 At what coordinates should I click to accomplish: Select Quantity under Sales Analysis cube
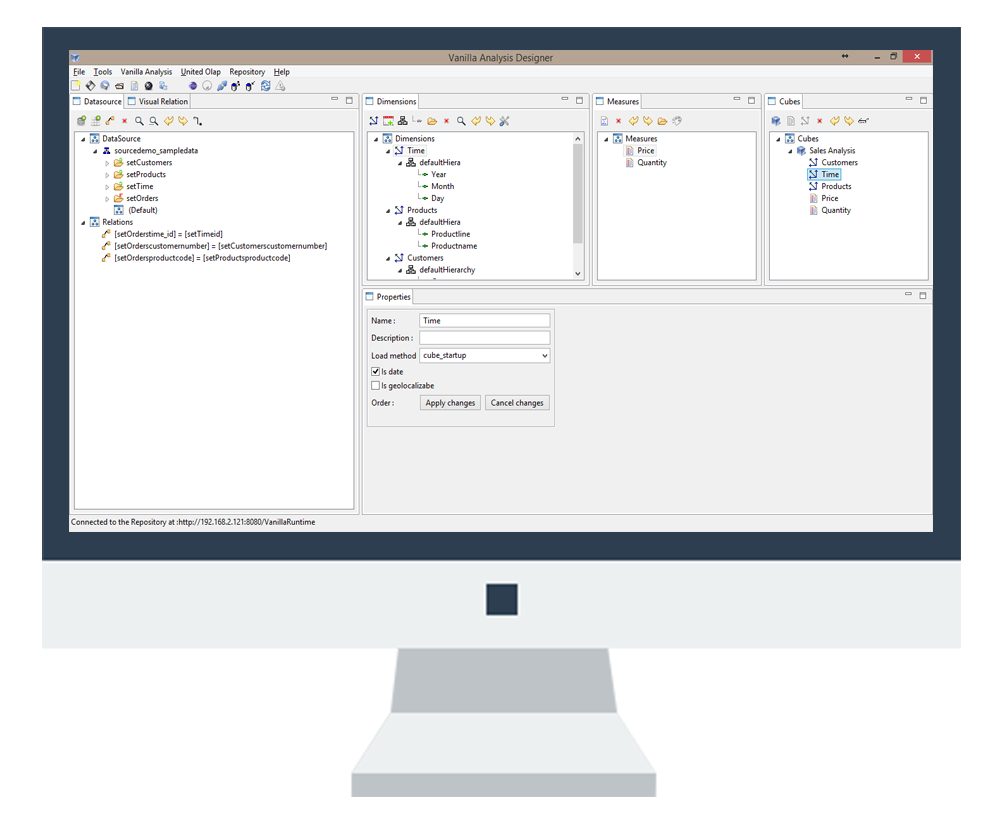coord(835,211)
